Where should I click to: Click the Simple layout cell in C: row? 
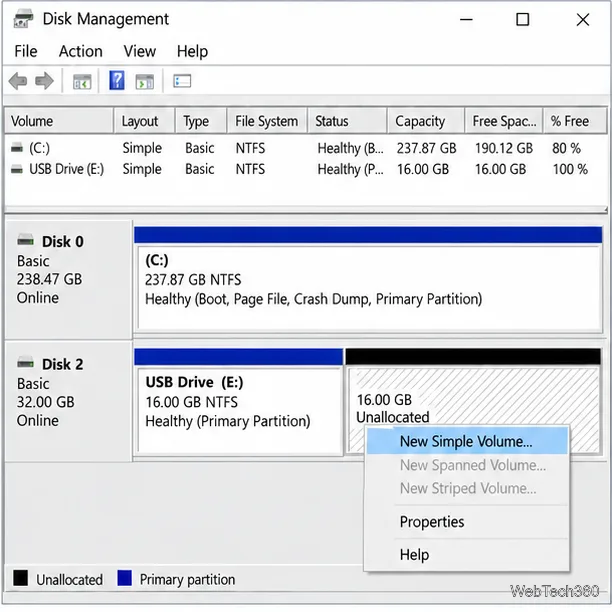(142, 148)
